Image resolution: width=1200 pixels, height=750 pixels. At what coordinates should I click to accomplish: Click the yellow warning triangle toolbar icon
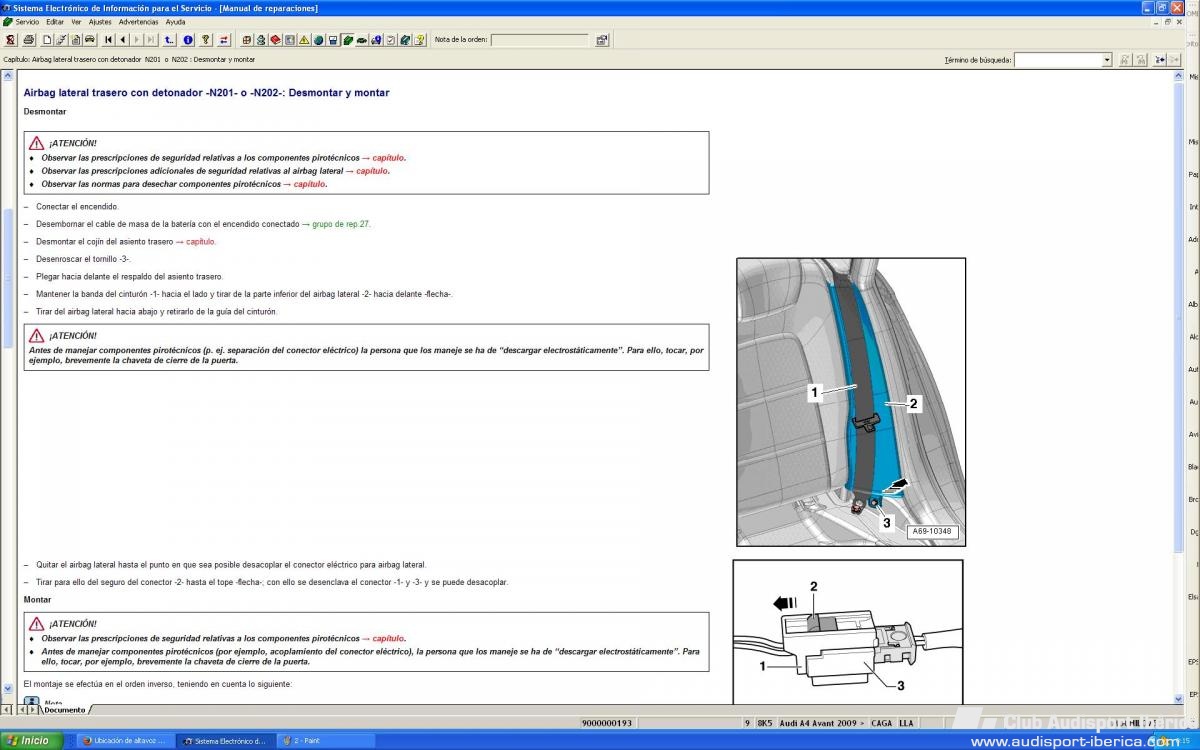pyautogui.click(x=304, y=40)
